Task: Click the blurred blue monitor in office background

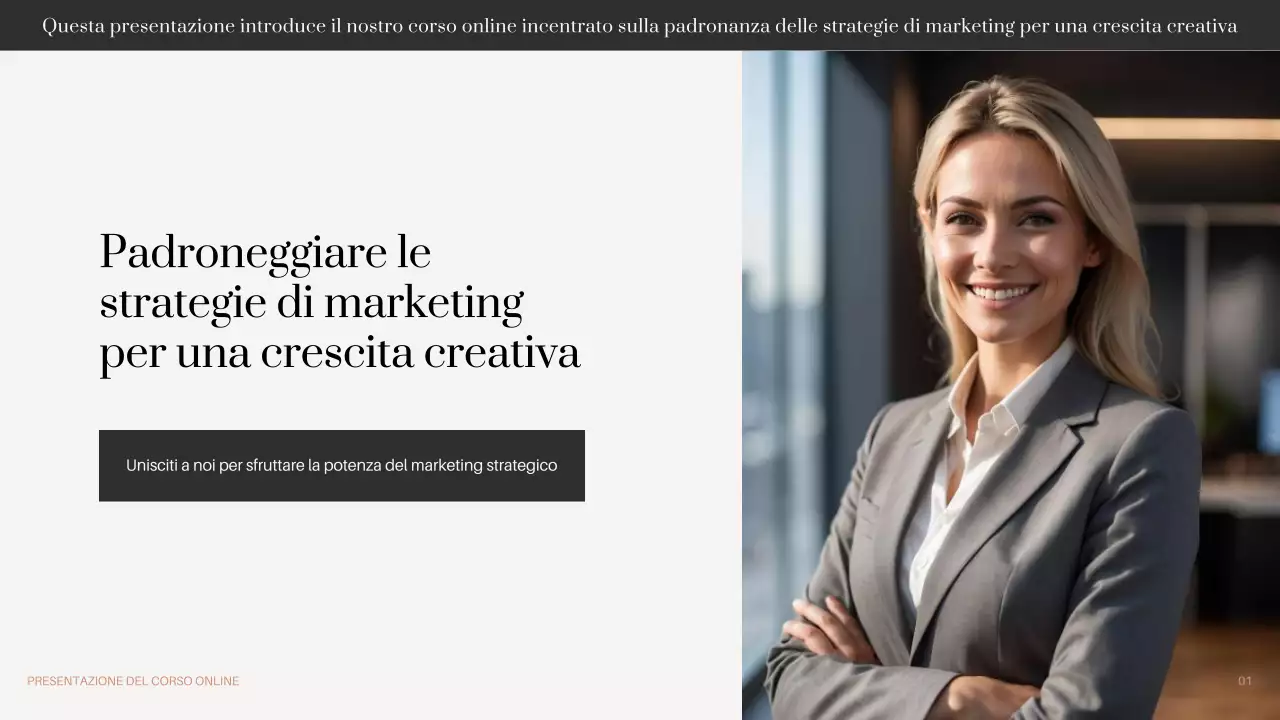Action: point(1269,410)
